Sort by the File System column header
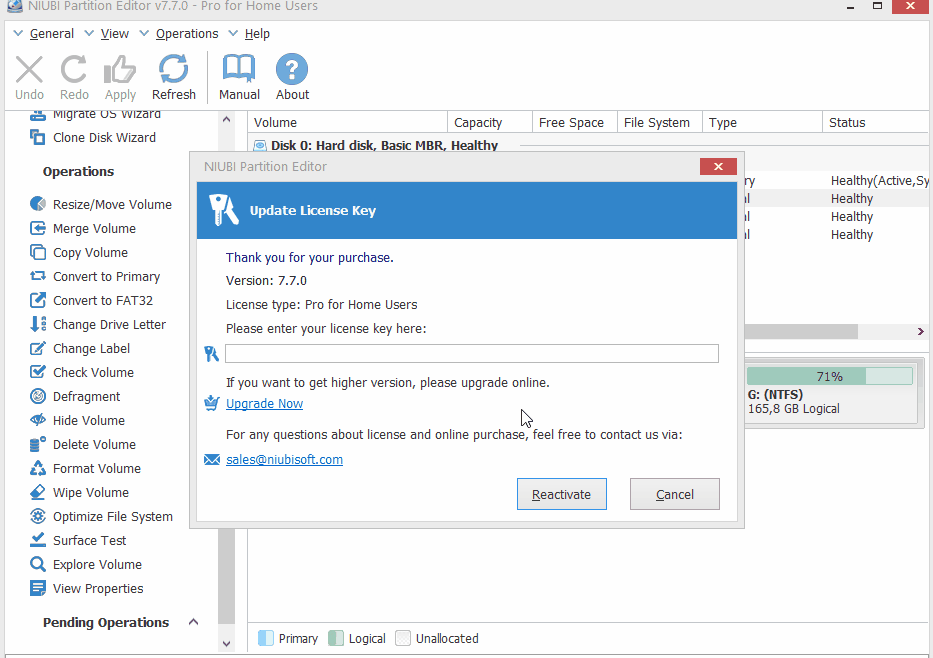The height and width of the screenshot is (658, 933). 660,123
